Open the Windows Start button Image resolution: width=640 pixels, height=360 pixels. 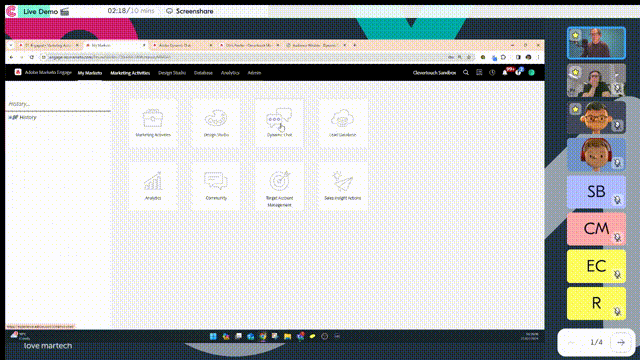(213, 336)
